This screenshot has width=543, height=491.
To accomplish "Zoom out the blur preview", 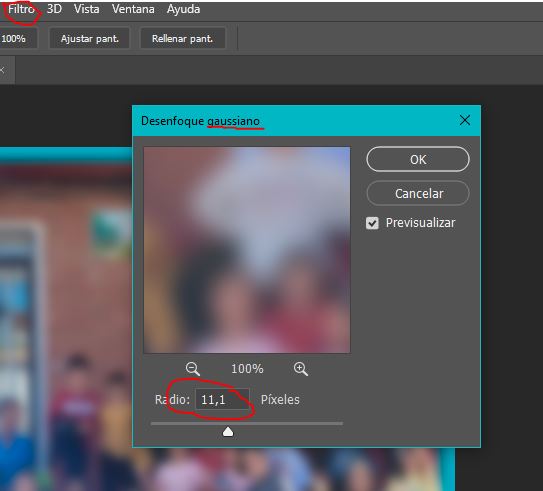I will (193, 369).
